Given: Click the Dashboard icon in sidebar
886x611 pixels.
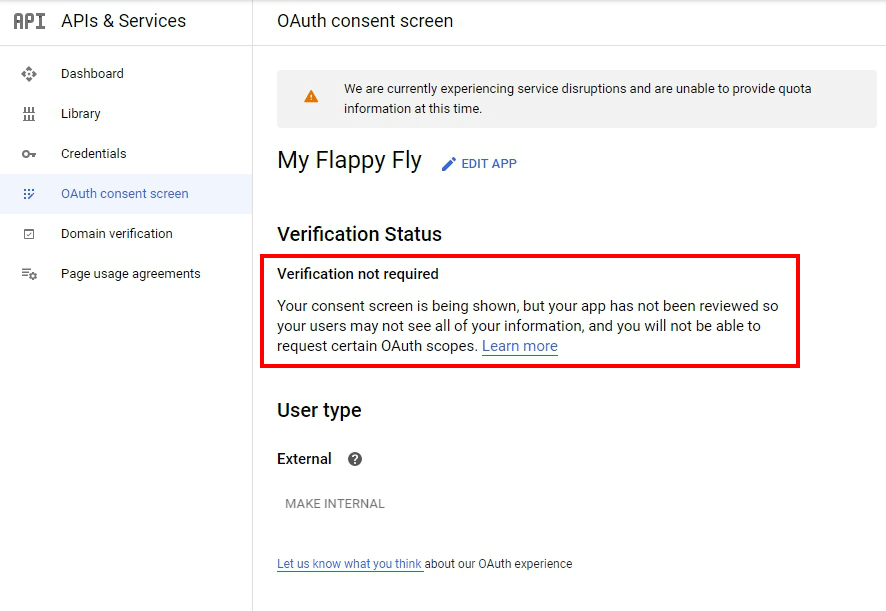Looking at the screenshot, I should [x=29, y=74].
